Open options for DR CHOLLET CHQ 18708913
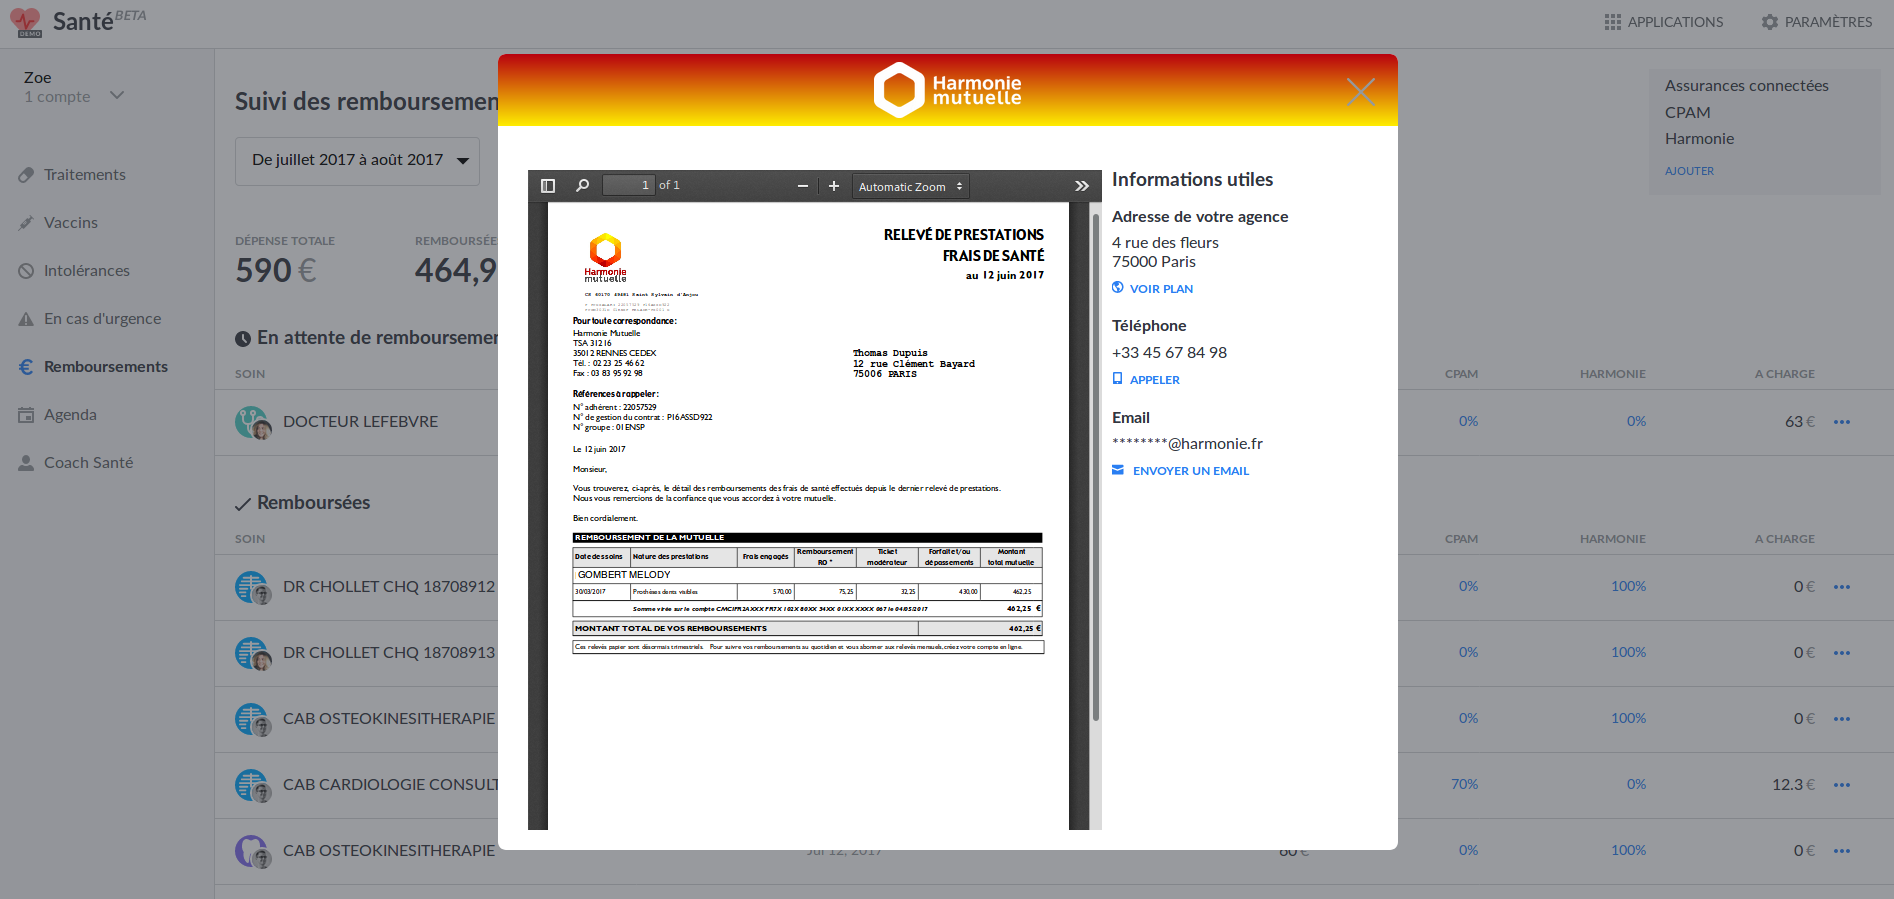Image resolution: width=1894 pixels, height=899 pixels. click(x=1842, y=653)
